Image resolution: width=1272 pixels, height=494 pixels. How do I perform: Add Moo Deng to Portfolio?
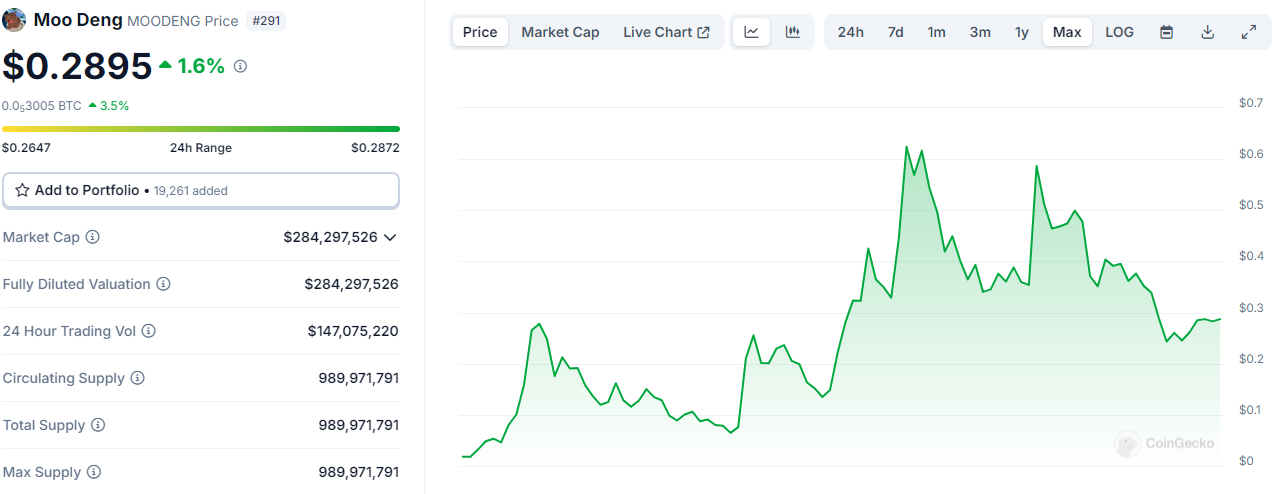(x=201, y=190)
